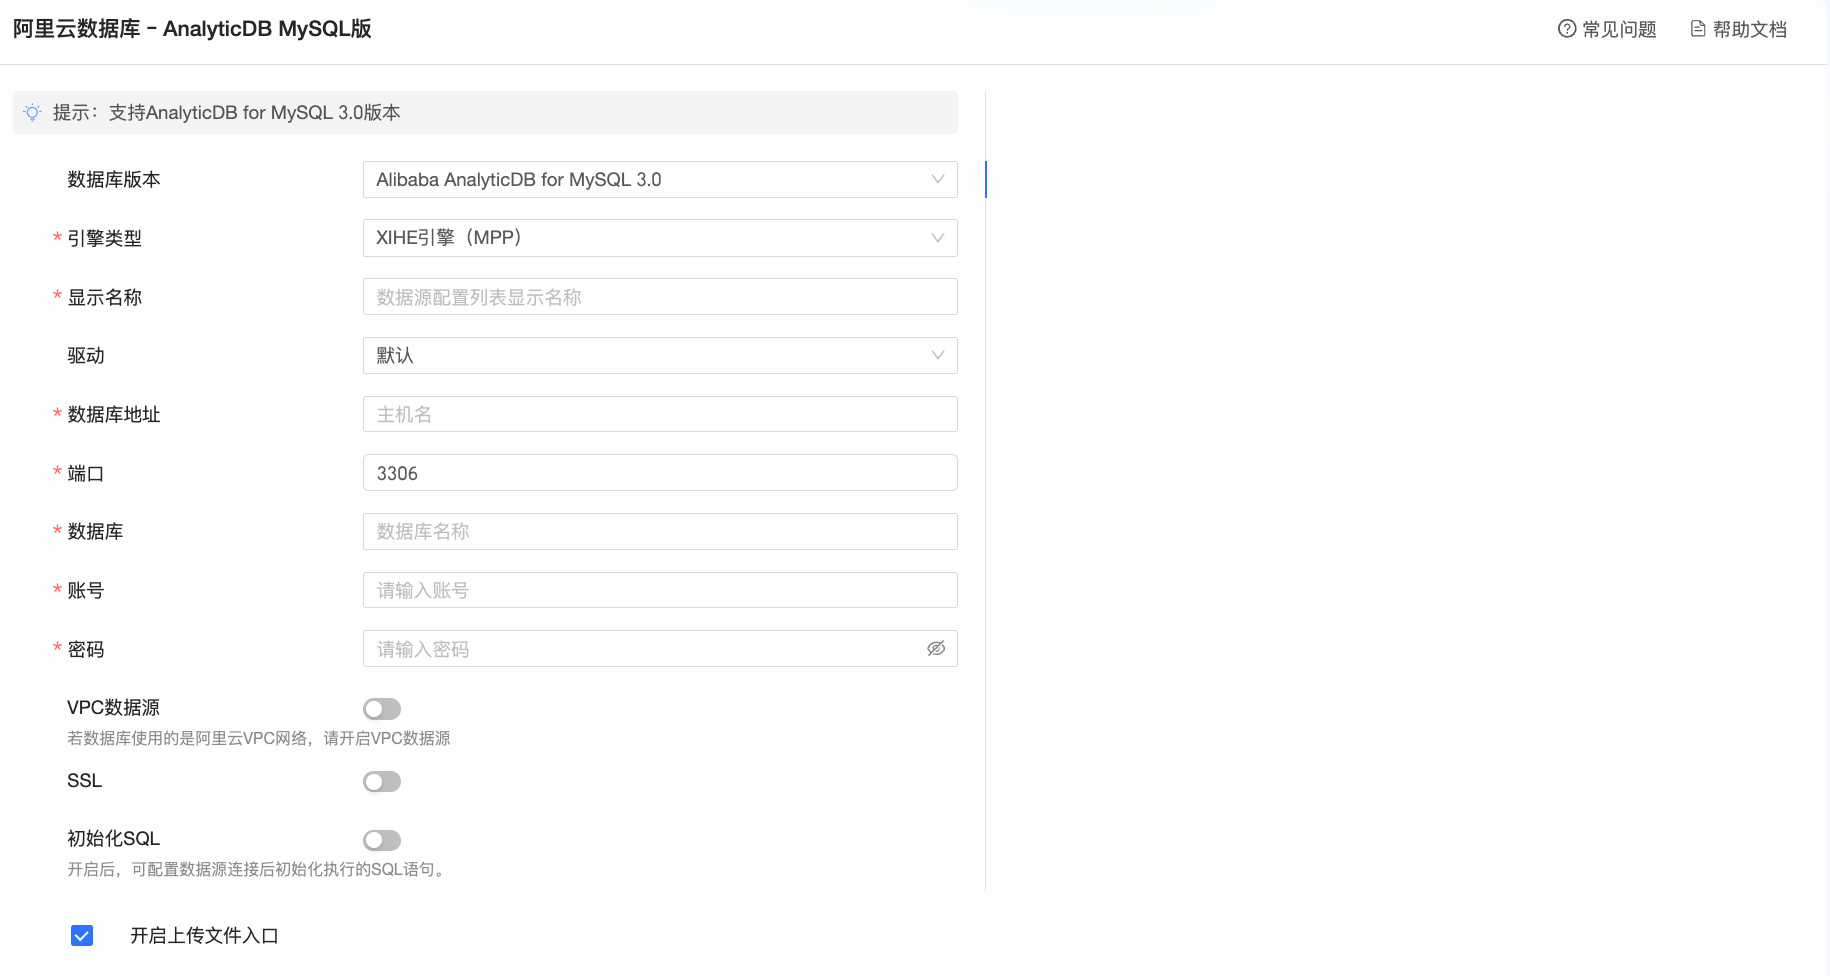Focus the 数据库名称 input field

[x=660, y=531]
